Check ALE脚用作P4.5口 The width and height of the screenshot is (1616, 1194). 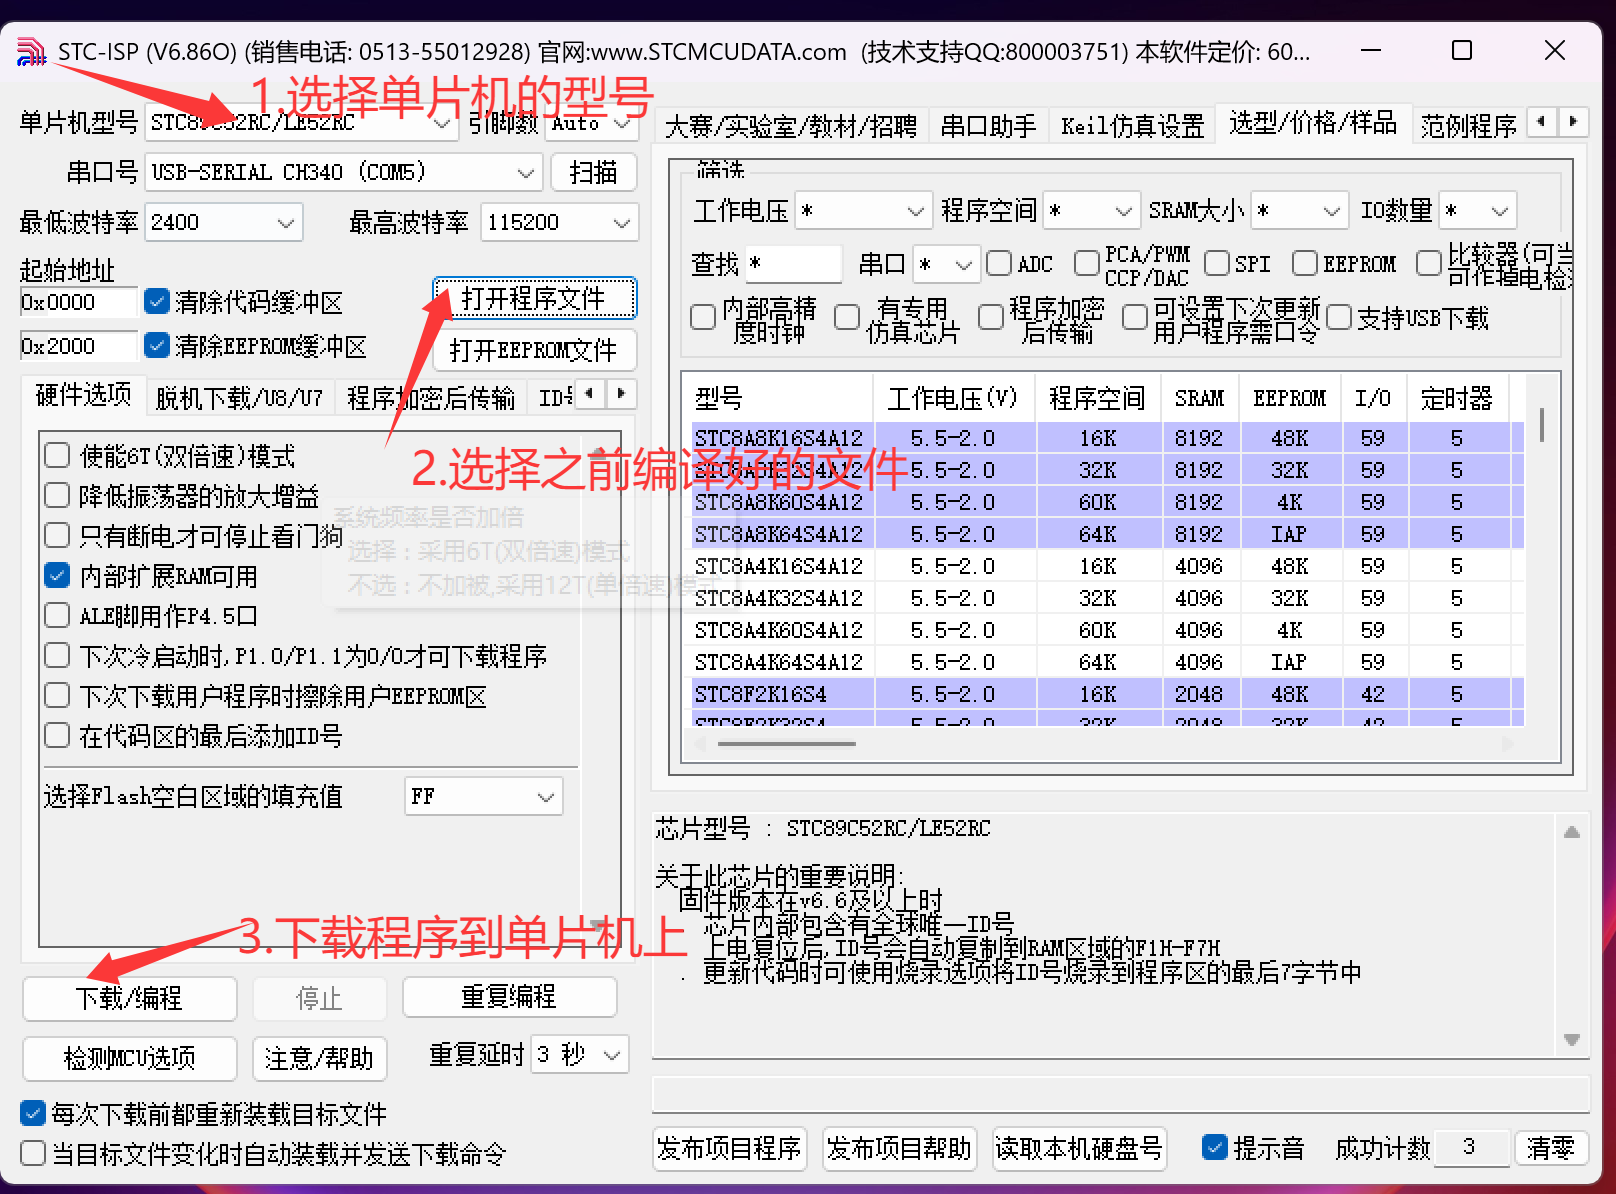tap(57, 615)
